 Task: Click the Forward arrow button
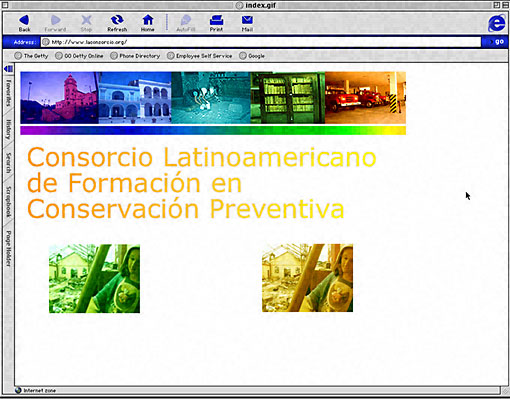[x=55, y=23]
